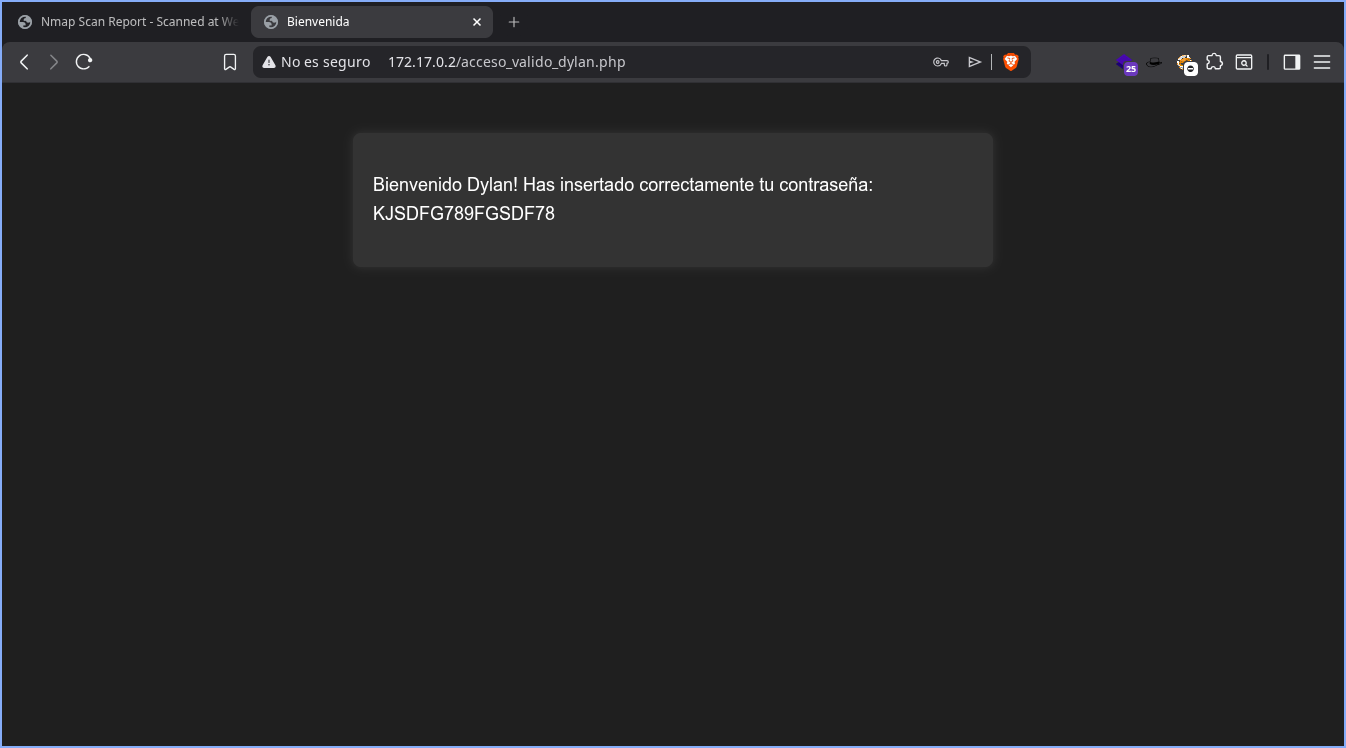Image resolution: width=1346 pixels, height=748 pixels.
Task: Toggle the browser sidebar panel
Action: (1291, 62)
